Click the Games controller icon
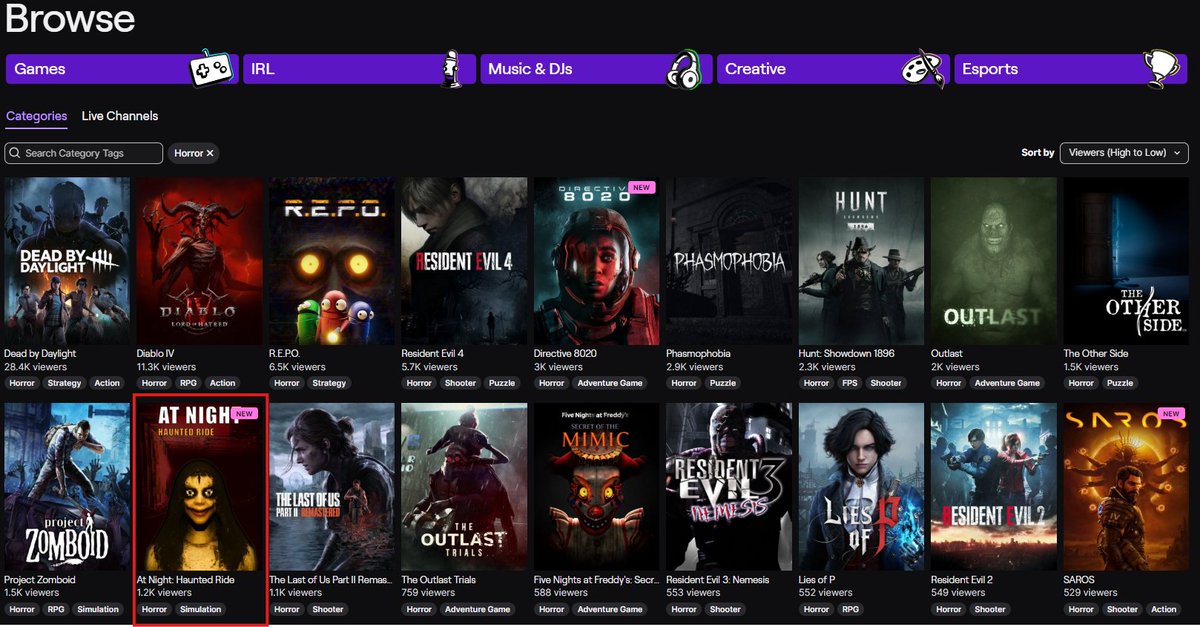Screen dimensions: 1200x627 pos(211,68)
